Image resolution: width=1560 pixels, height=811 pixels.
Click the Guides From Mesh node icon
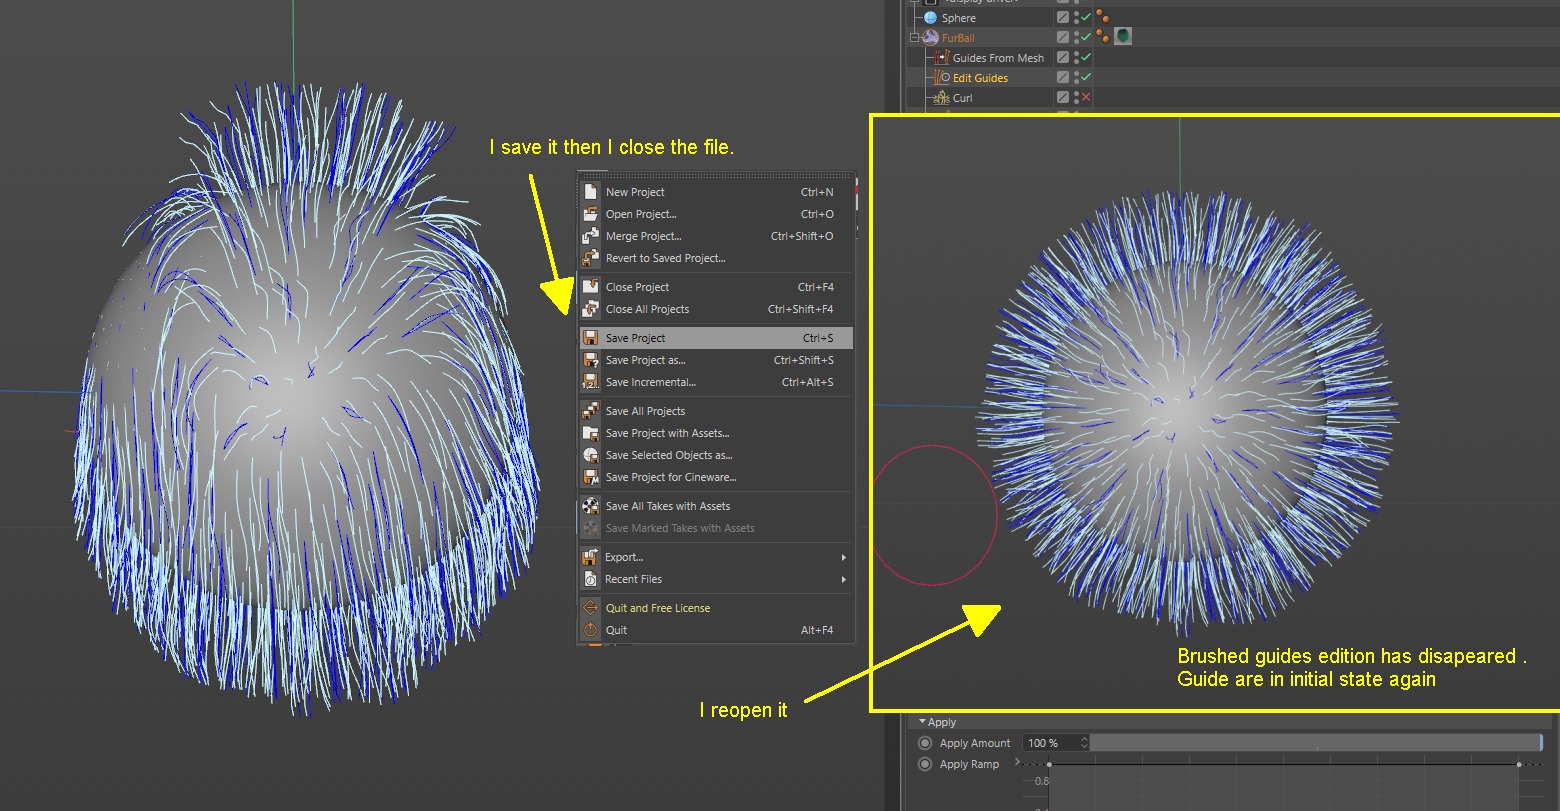(x=941, y=58)
